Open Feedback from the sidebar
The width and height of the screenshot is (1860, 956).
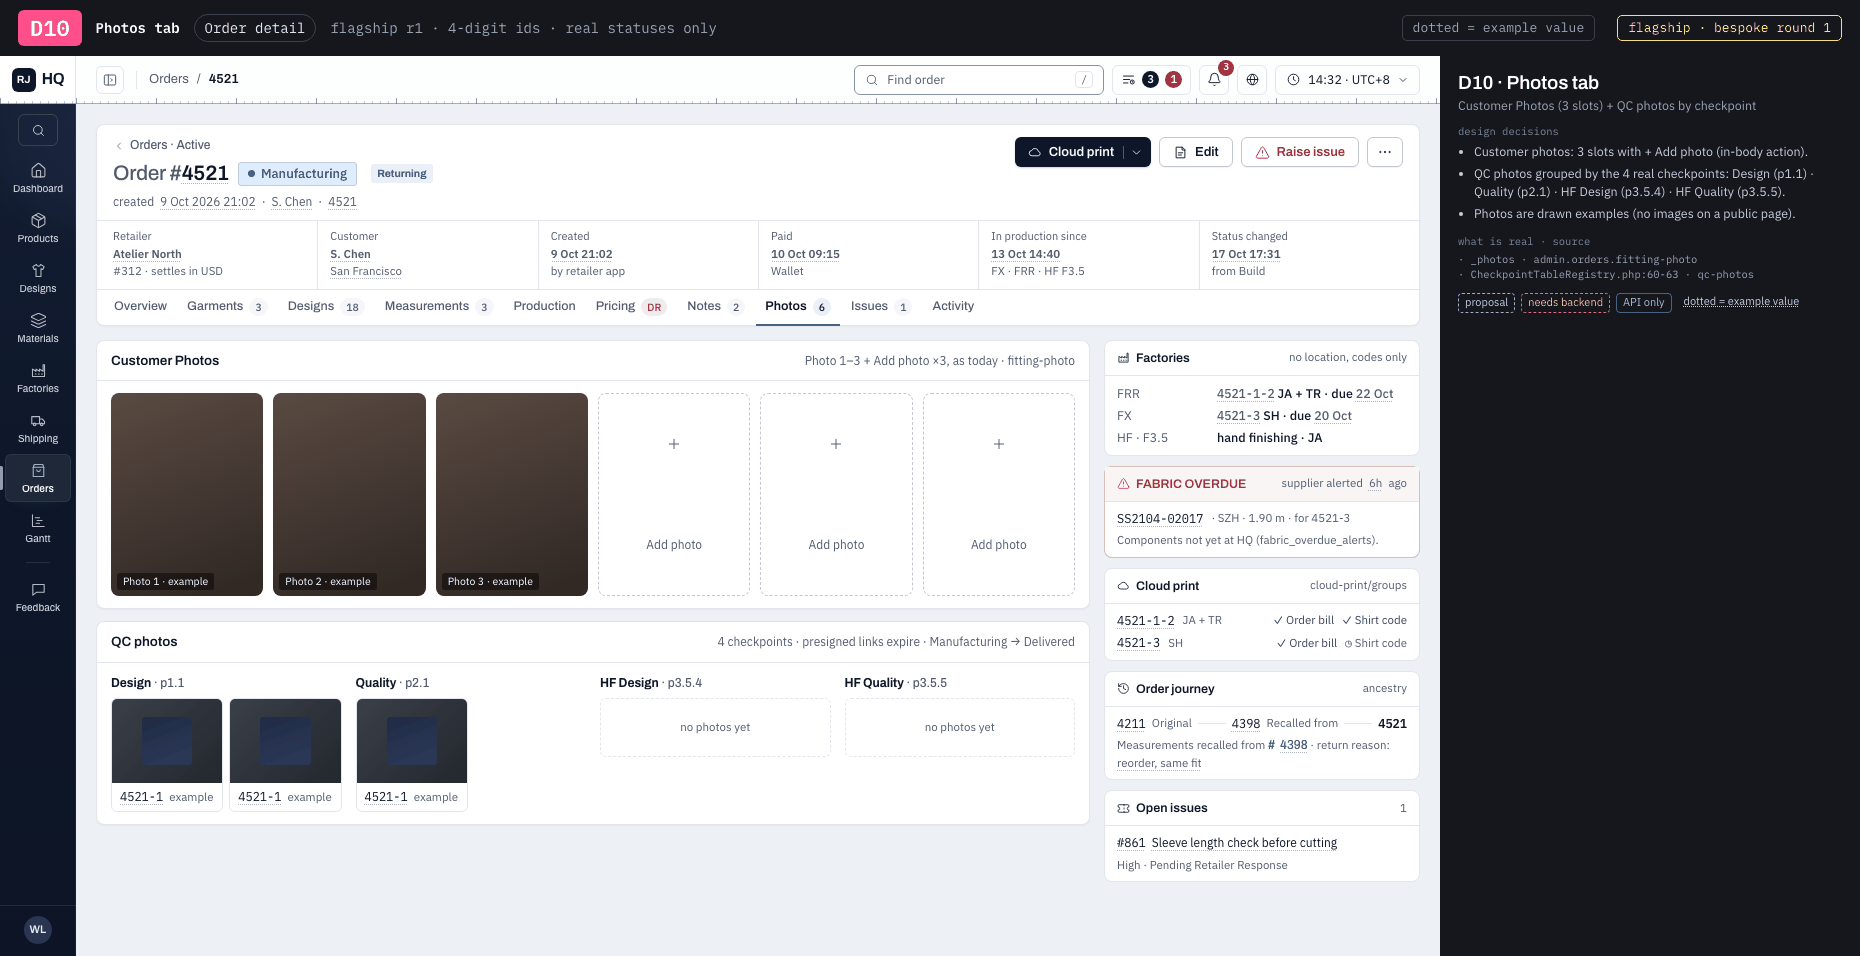(x=38, y=597)
